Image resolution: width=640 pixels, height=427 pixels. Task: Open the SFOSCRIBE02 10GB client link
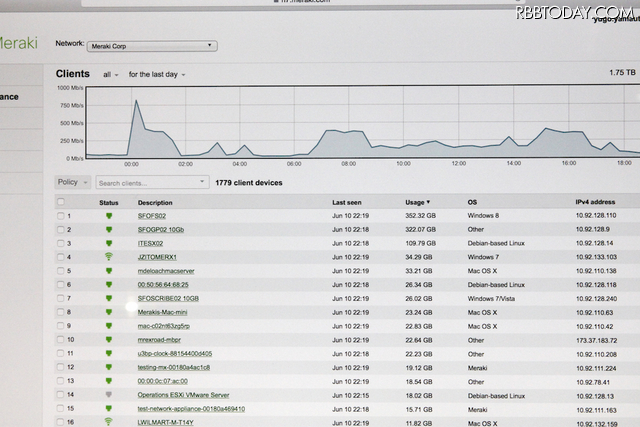coord(168,298)
